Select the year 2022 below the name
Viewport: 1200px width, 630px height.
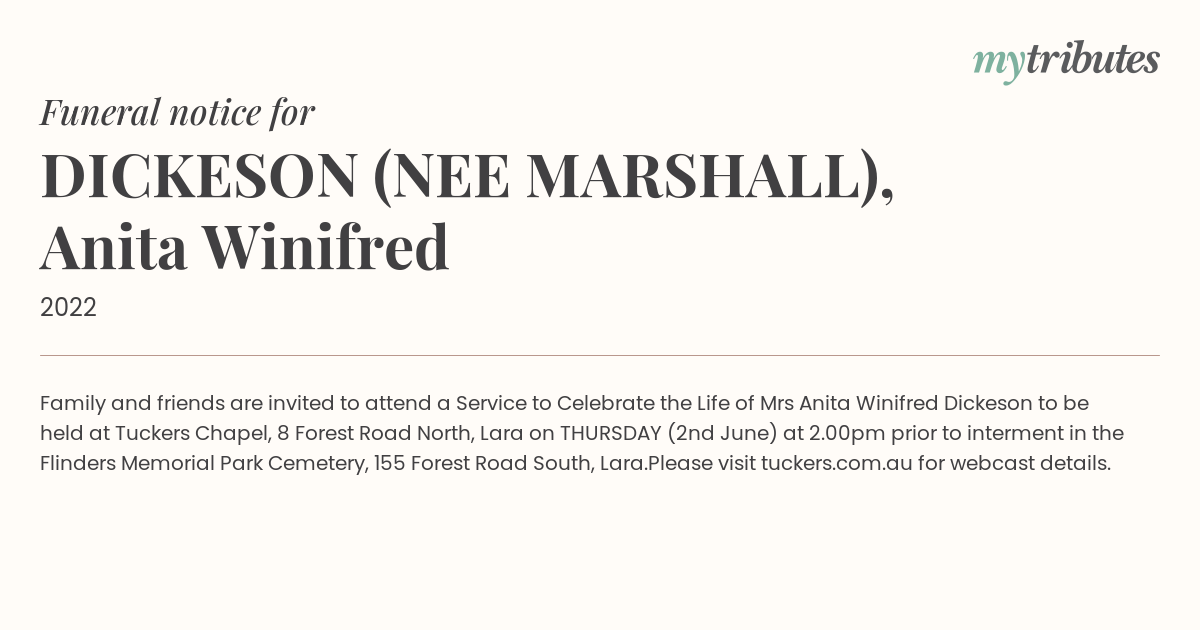[x=68, y=308]
